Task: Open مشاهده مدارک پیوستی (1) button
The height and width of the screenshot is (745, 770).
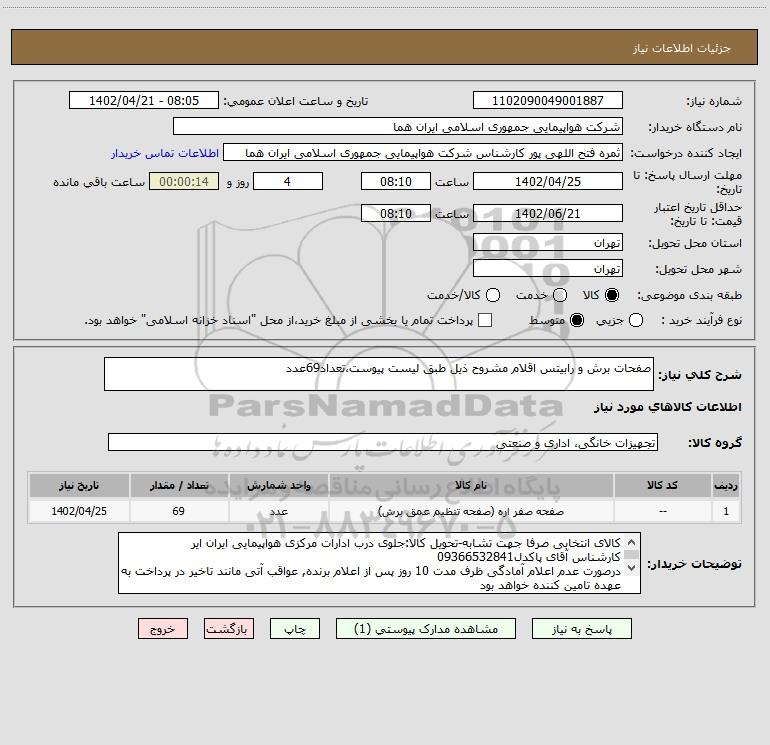Action: 426,629
